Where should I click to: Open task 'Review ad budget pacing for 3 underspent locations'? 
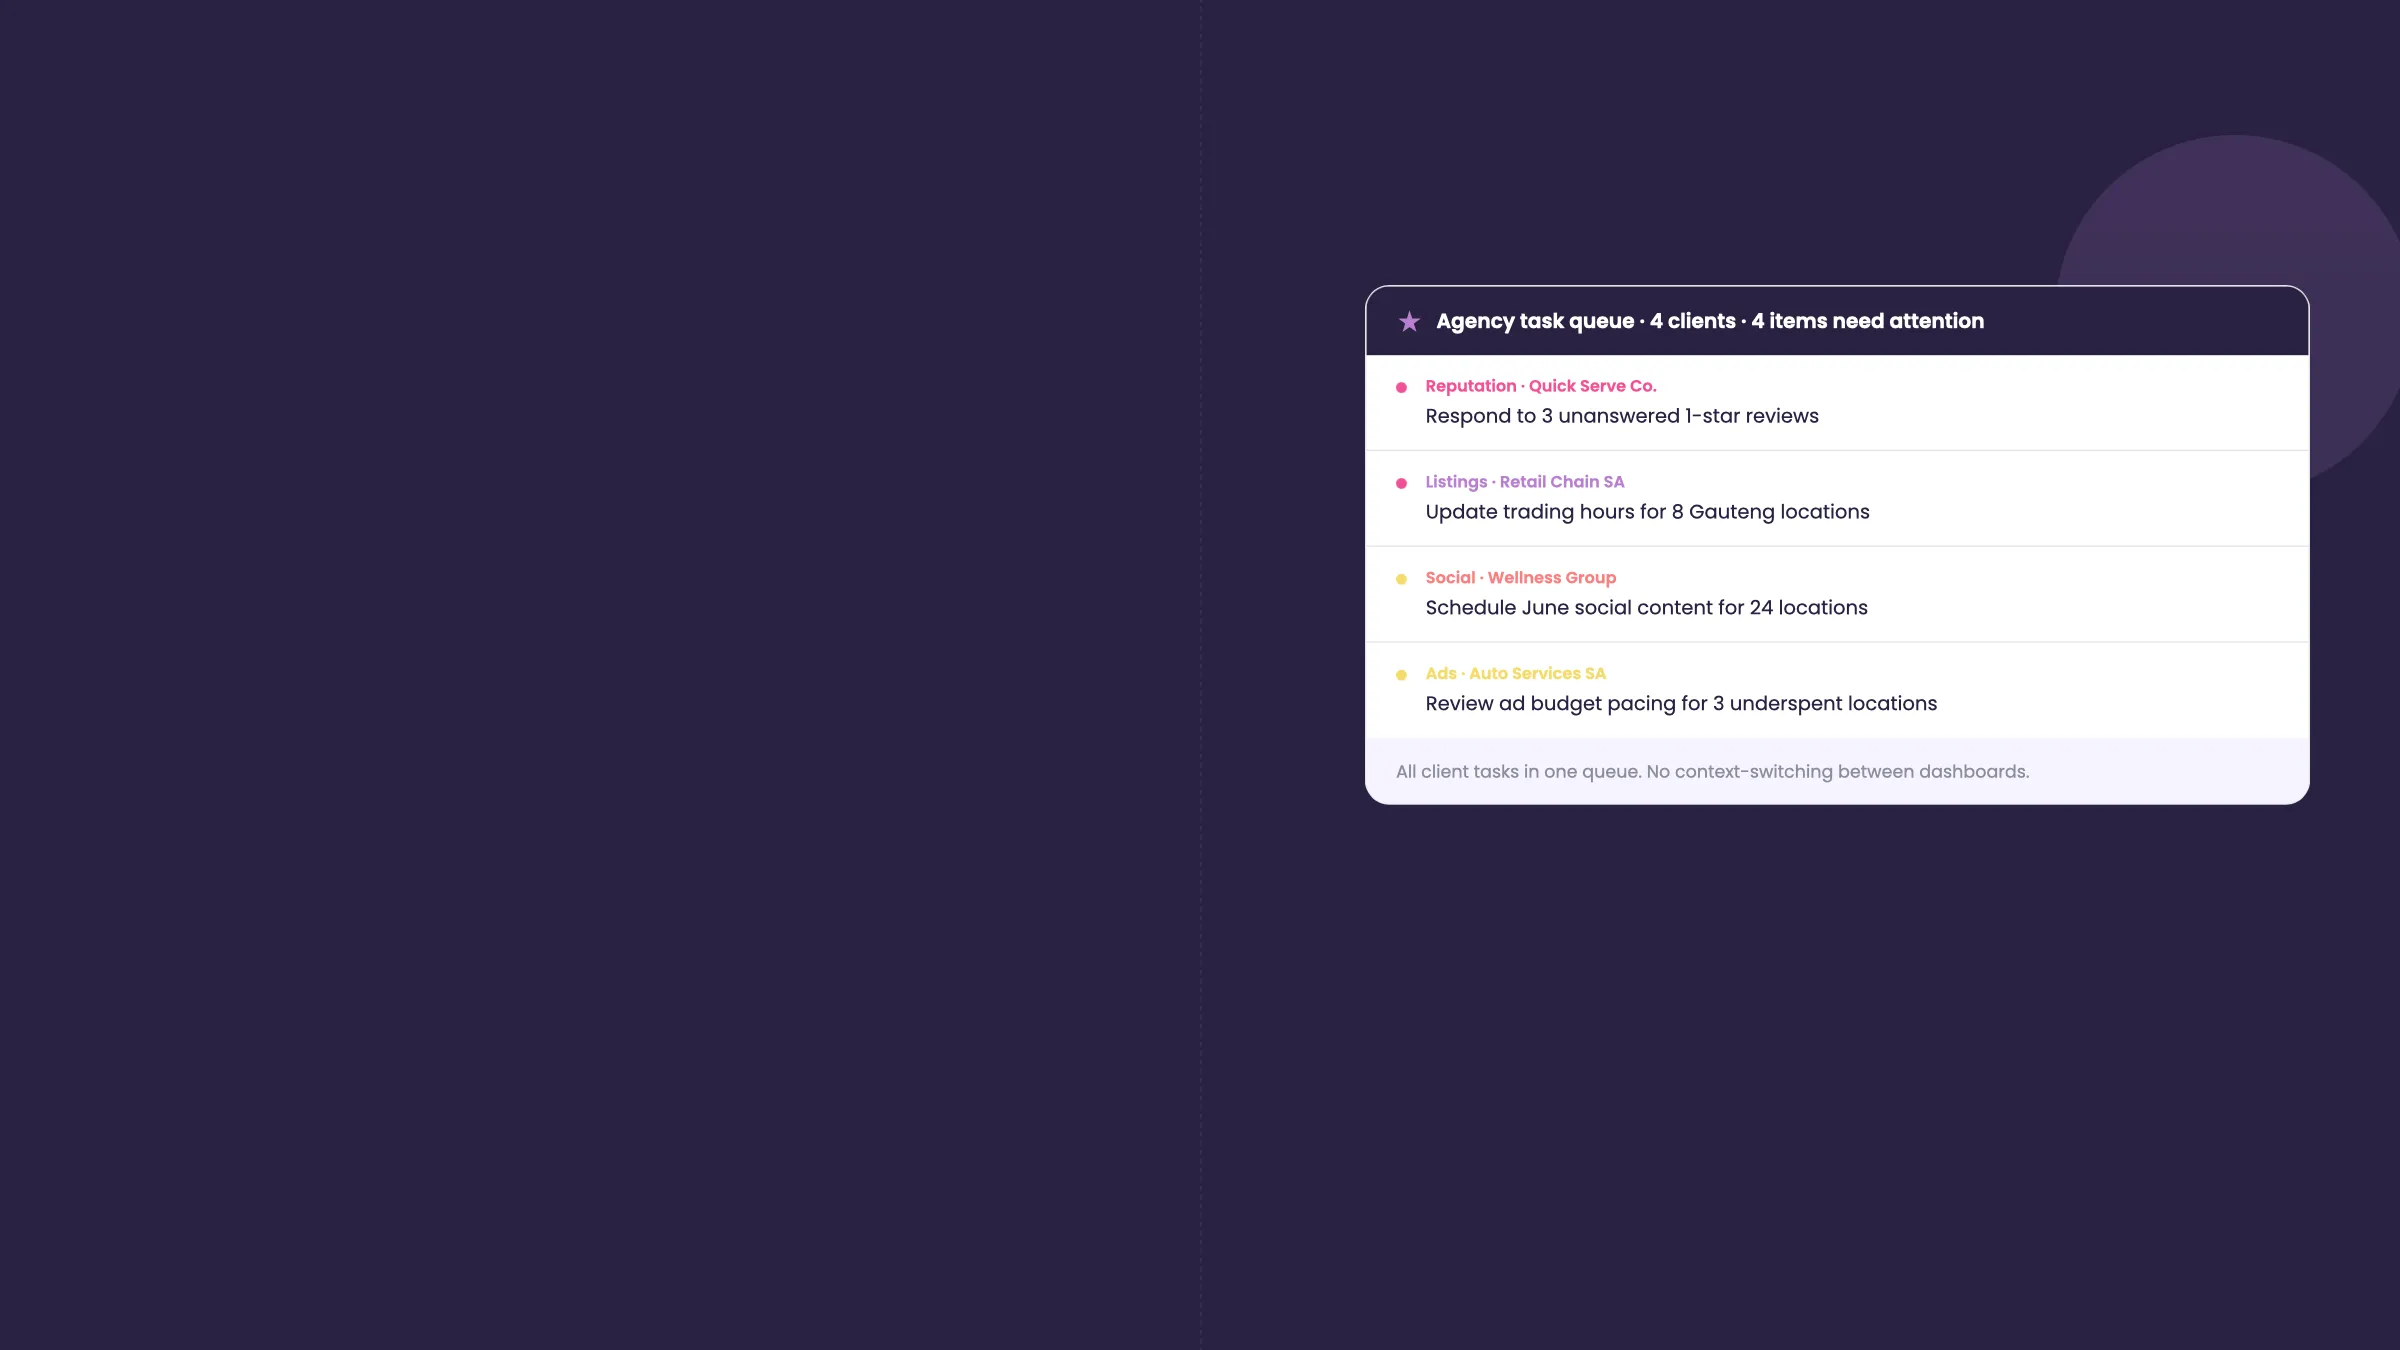[x=1681, y=704]
